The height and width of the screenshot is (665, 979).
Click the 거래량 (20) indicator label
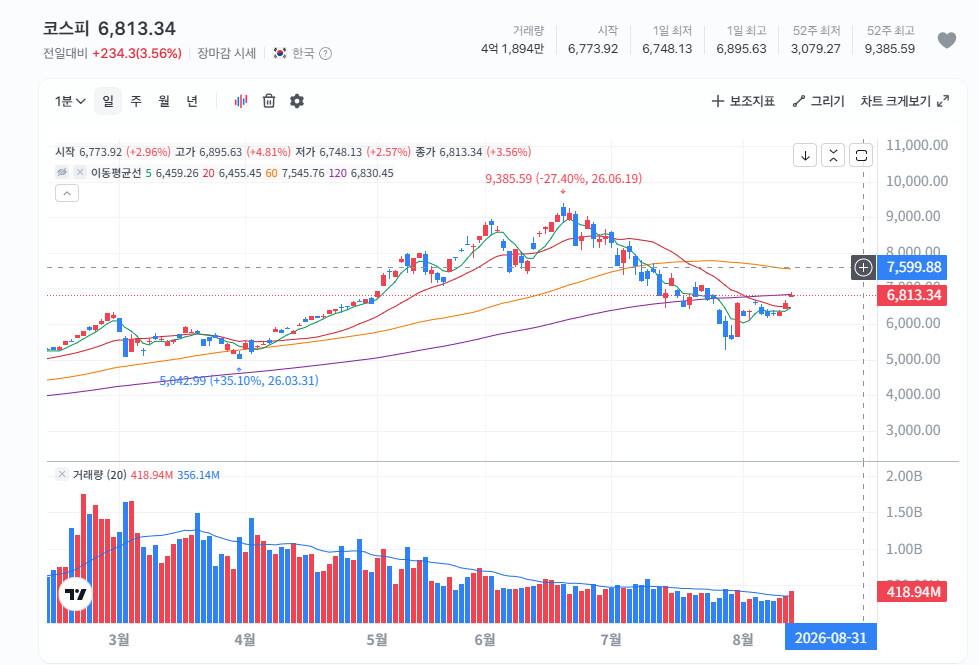click(99, 475)
